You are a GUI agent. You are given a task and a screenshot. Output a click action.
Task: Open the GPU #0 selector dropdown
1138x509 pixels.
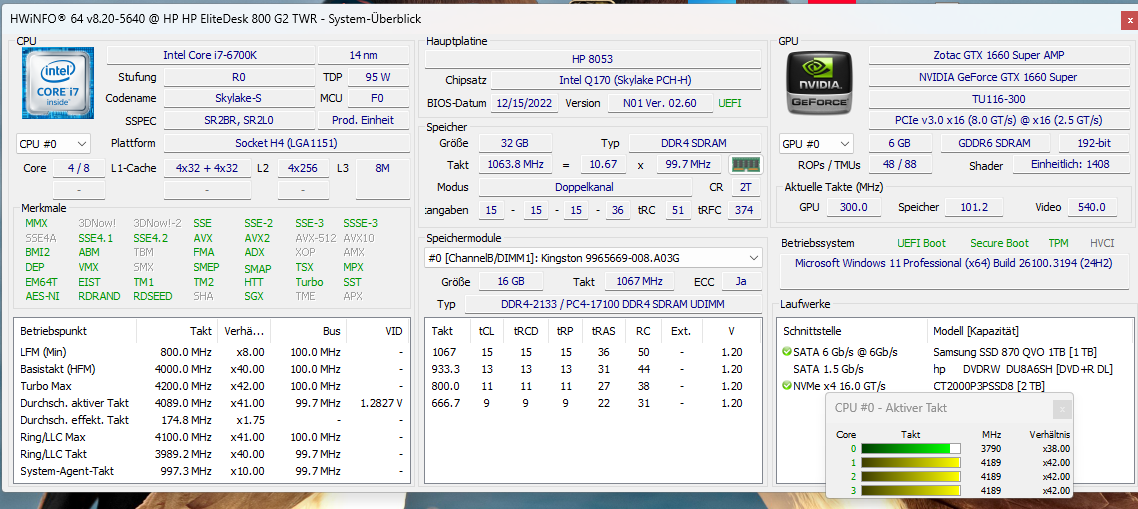click(x=816, y=144)
